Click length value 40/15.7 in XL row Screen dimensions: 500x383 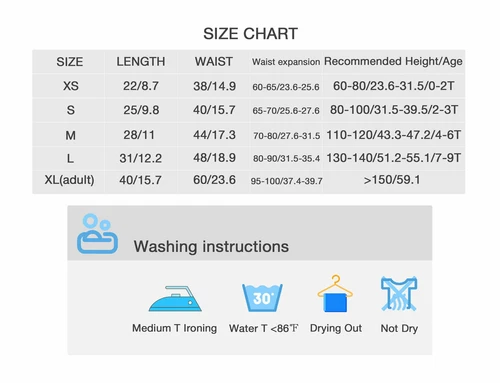[140, 180]
